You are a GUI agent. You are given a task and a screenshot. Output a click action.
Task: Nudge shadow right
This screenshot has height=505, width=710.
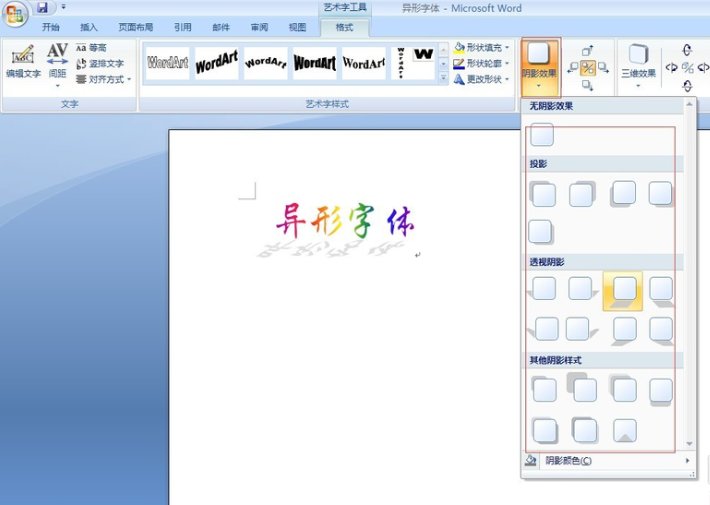click(x=603, y=68)
